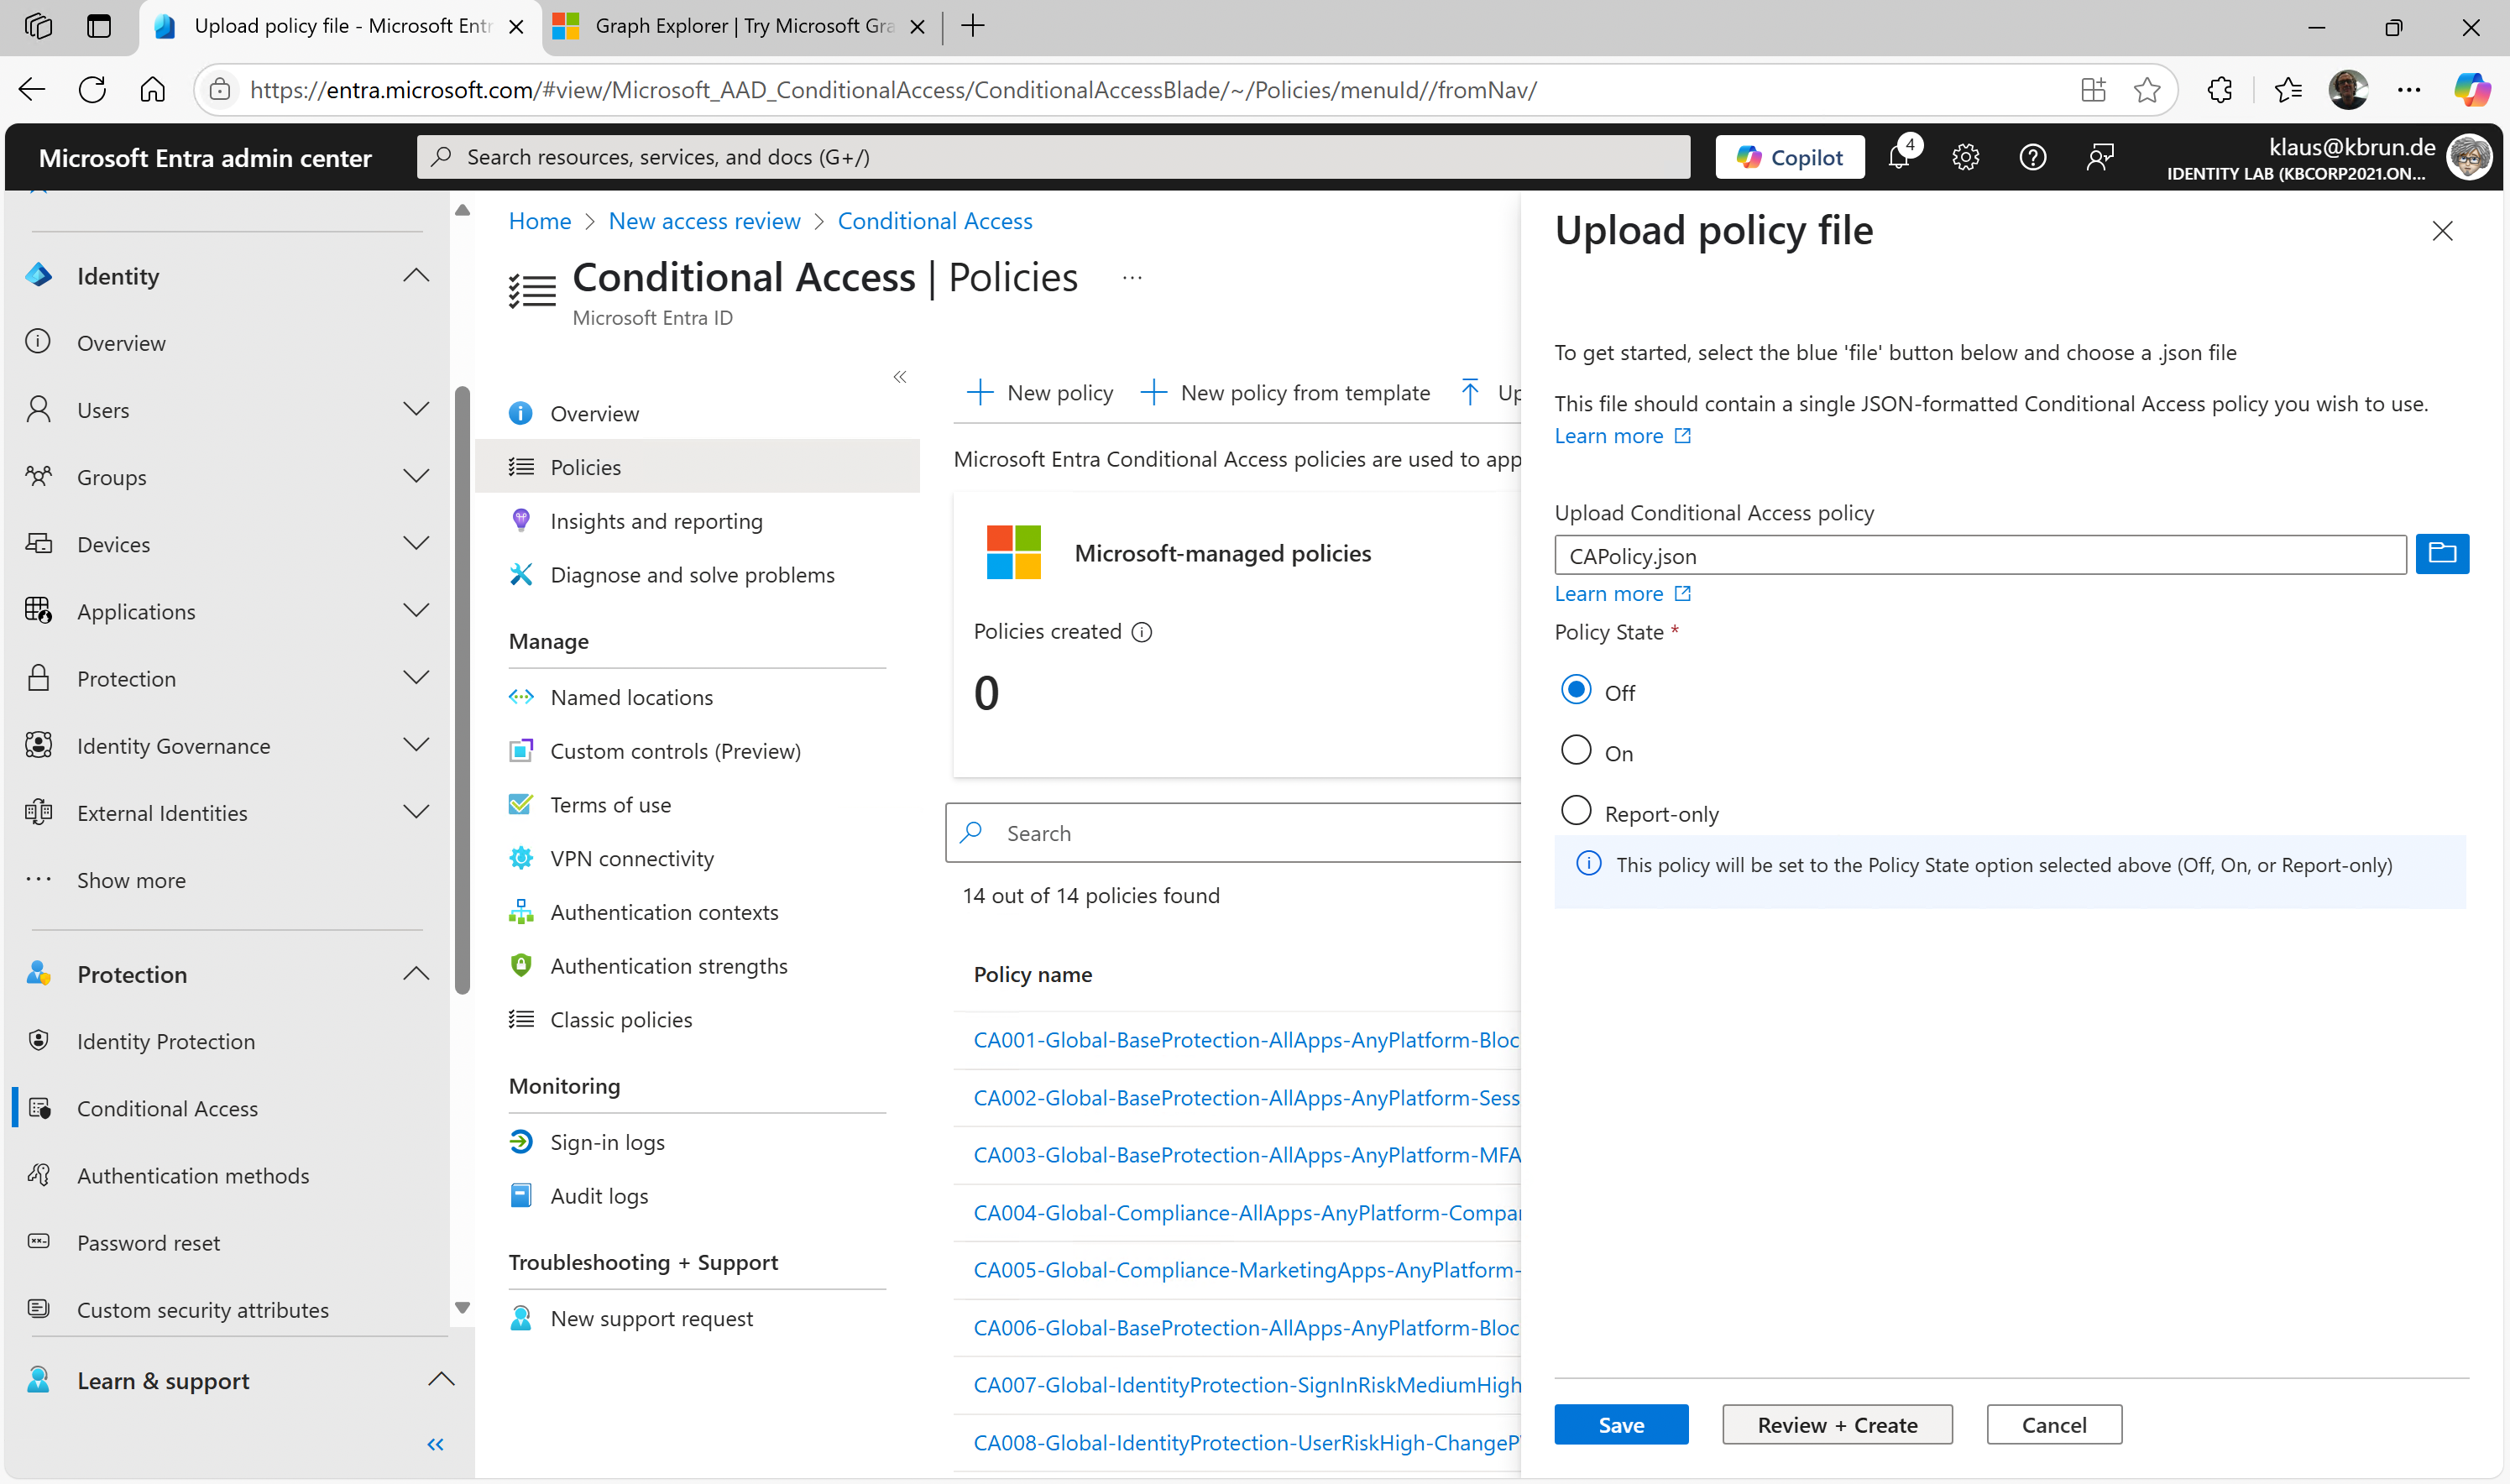The image size is (2510, 1484).
Task: Open Named locations
Action: tap(631, 697)
